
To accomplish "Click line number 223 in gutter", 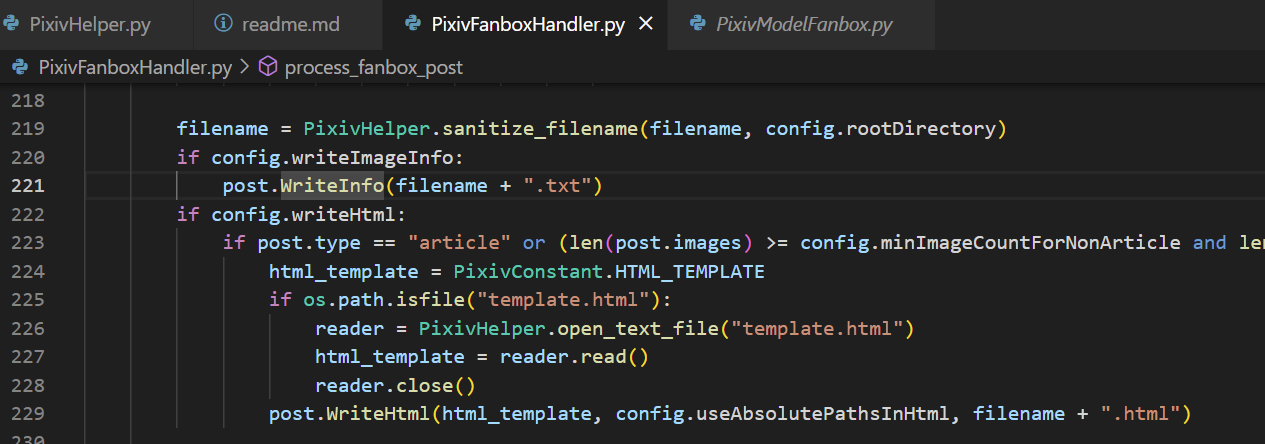I will 28,243.
